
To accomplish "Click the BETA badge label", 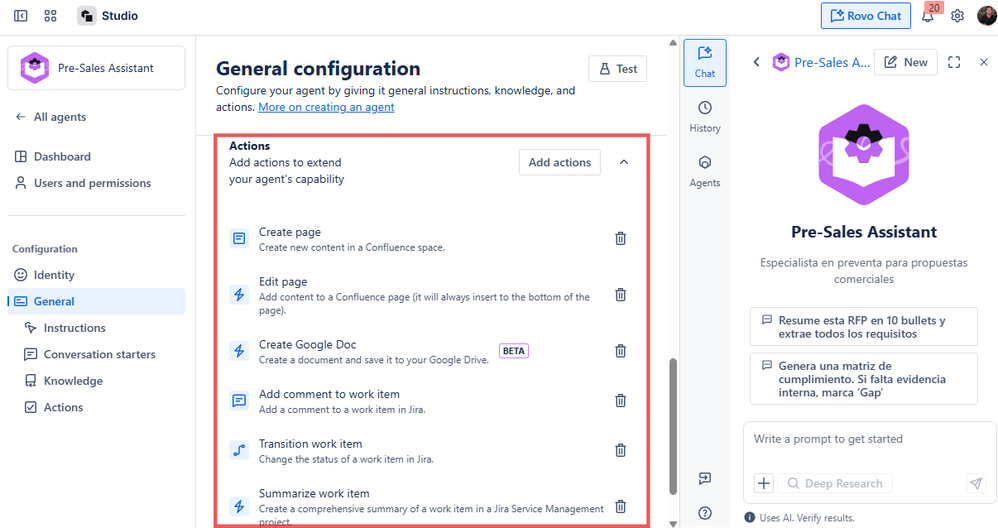I will (514, 351).
